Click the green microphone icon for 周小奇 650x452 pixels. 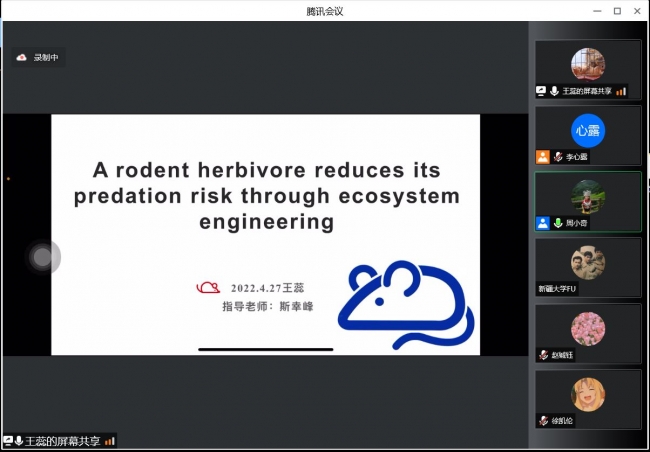(x=557, y=223)
